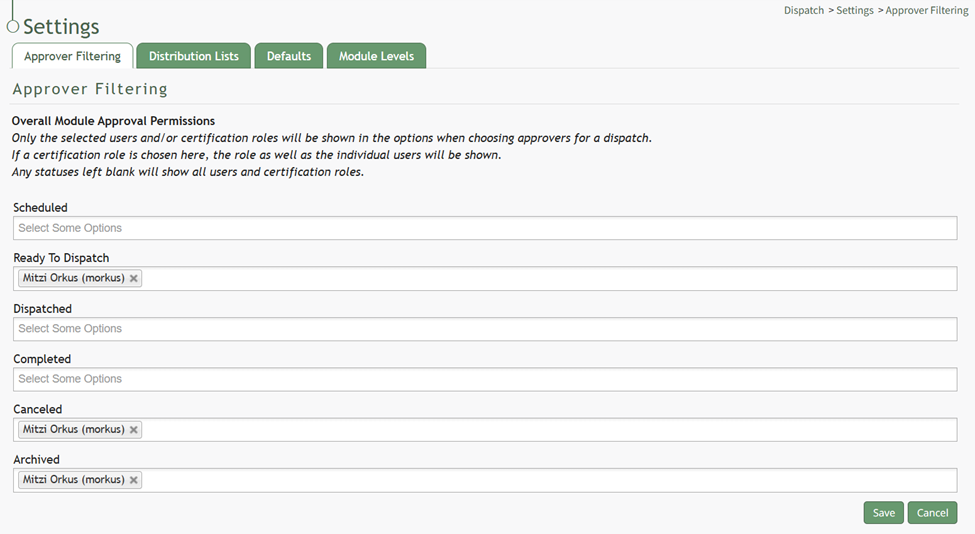Viewport: 975px width, 534px height.
Task: Select the Approver Filtering tab
Action: 72,56
